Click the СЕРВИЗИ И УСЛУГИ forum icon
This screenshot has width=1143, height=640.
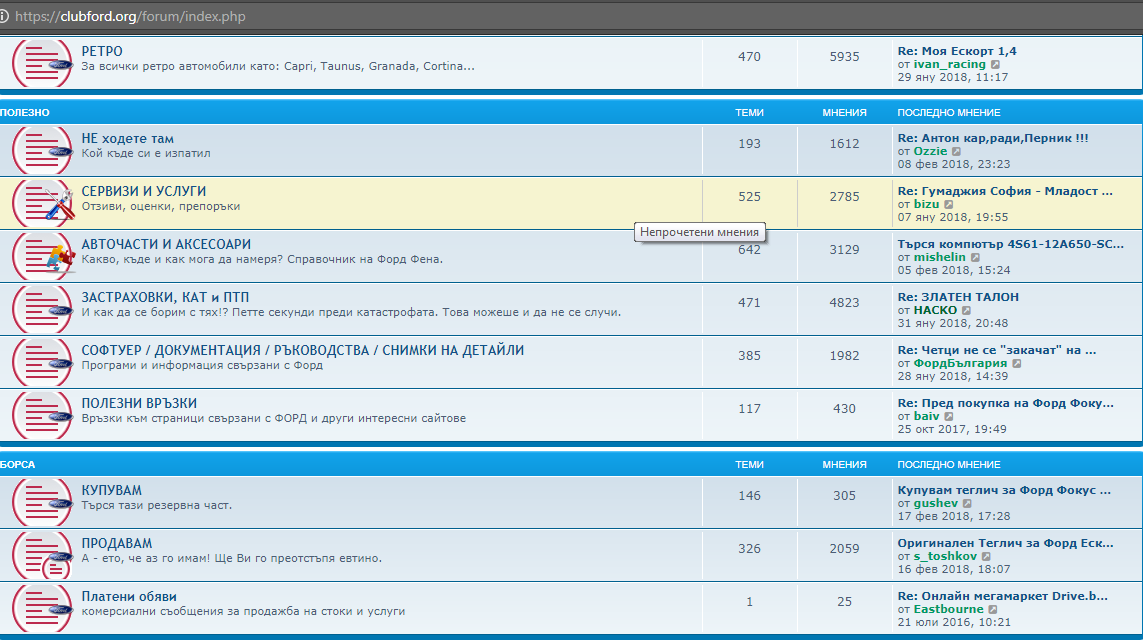point(42,203)
